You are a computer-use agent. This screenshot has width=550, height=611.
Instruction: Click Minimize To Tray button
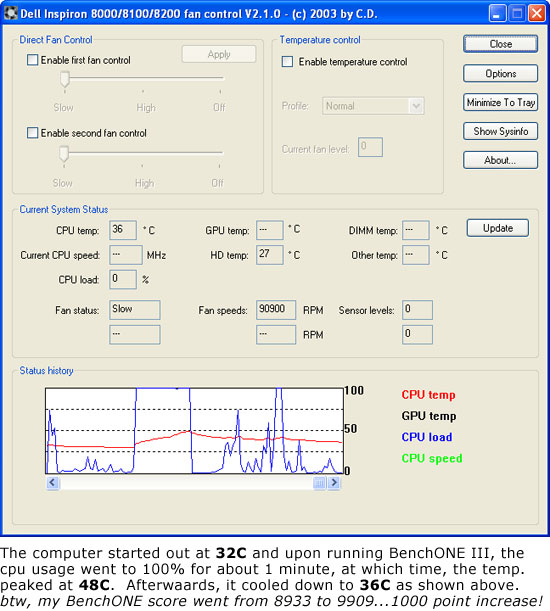click(500, 102)
